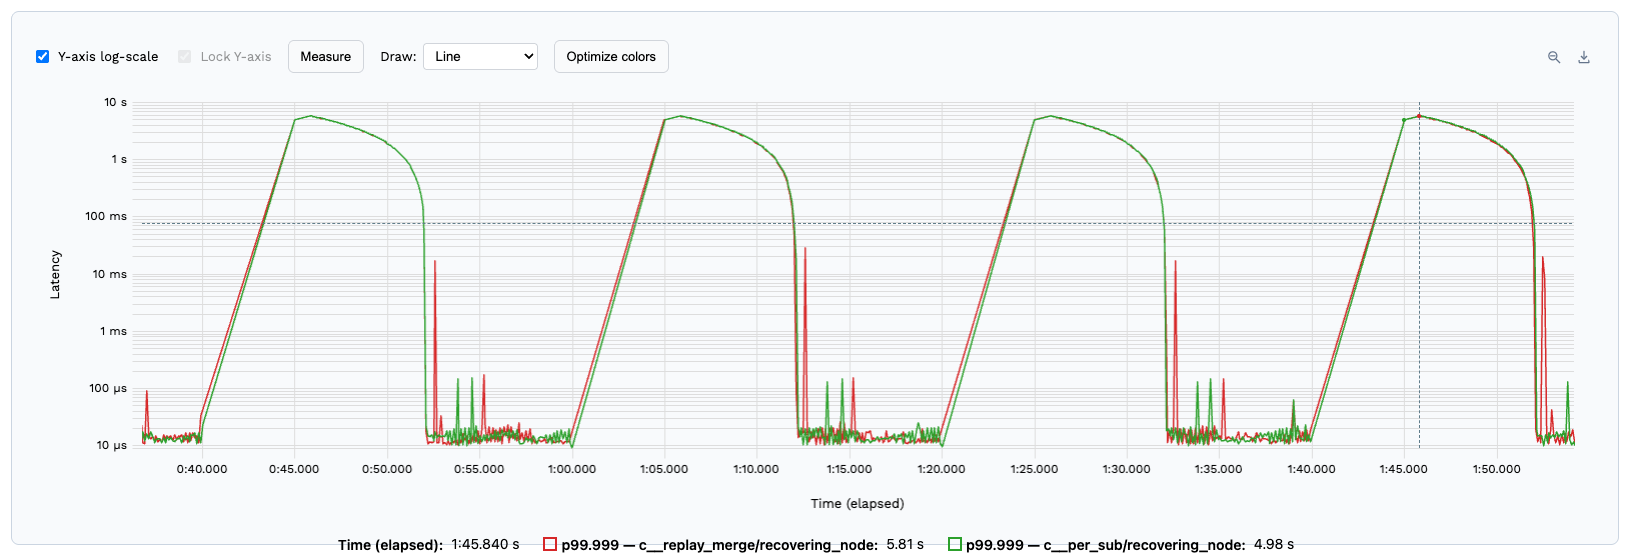Click the p99.999 c__per_sub/recovering_node legend label
The image size is (1638, 560).
point(1106,545)
